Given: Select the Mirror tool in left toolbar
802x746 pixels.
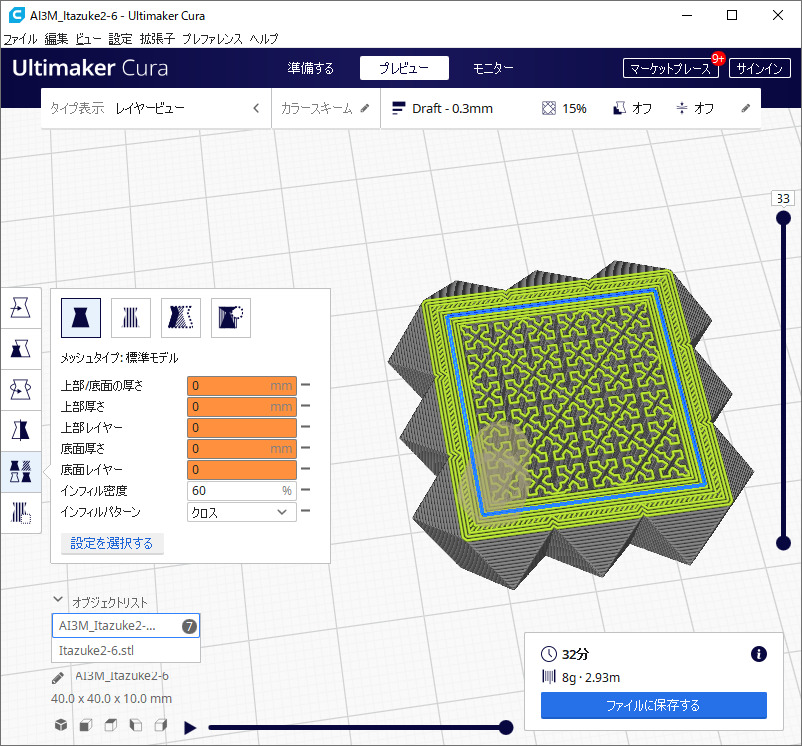Looking at the screenshot, I should [20, 430].
